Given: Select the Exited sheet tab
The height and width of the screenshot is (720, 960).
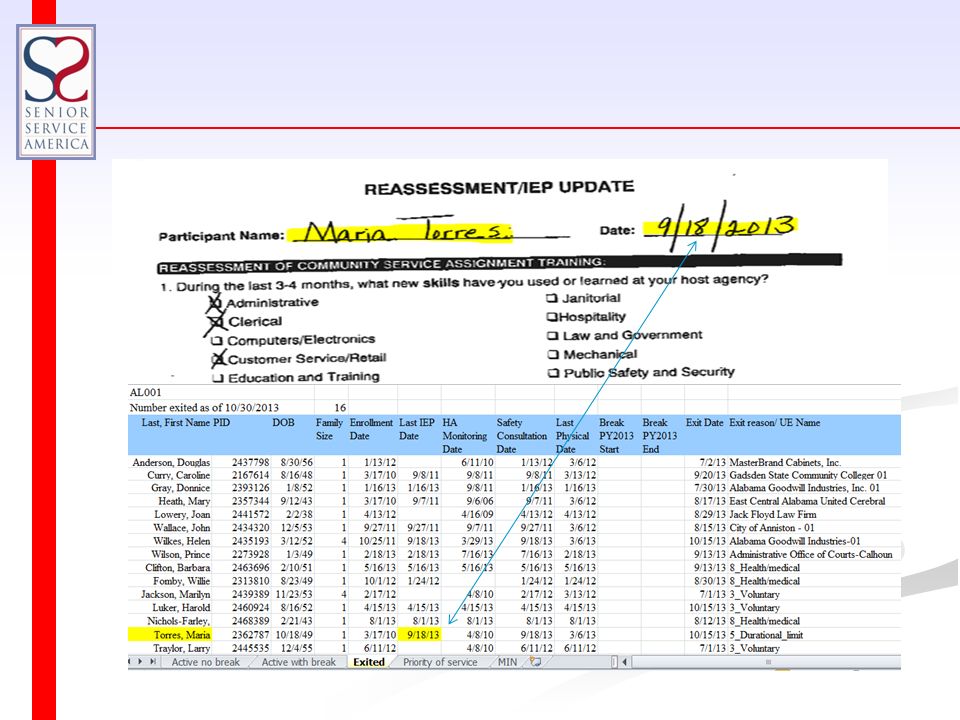Looking at the screenshot, I should [369, 662].
